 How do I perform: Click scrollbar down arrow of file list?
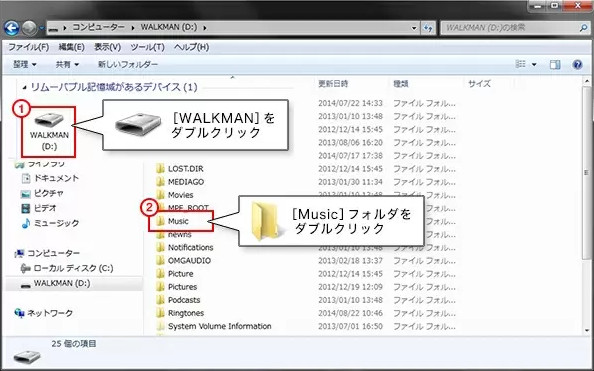tap(587, 330)
